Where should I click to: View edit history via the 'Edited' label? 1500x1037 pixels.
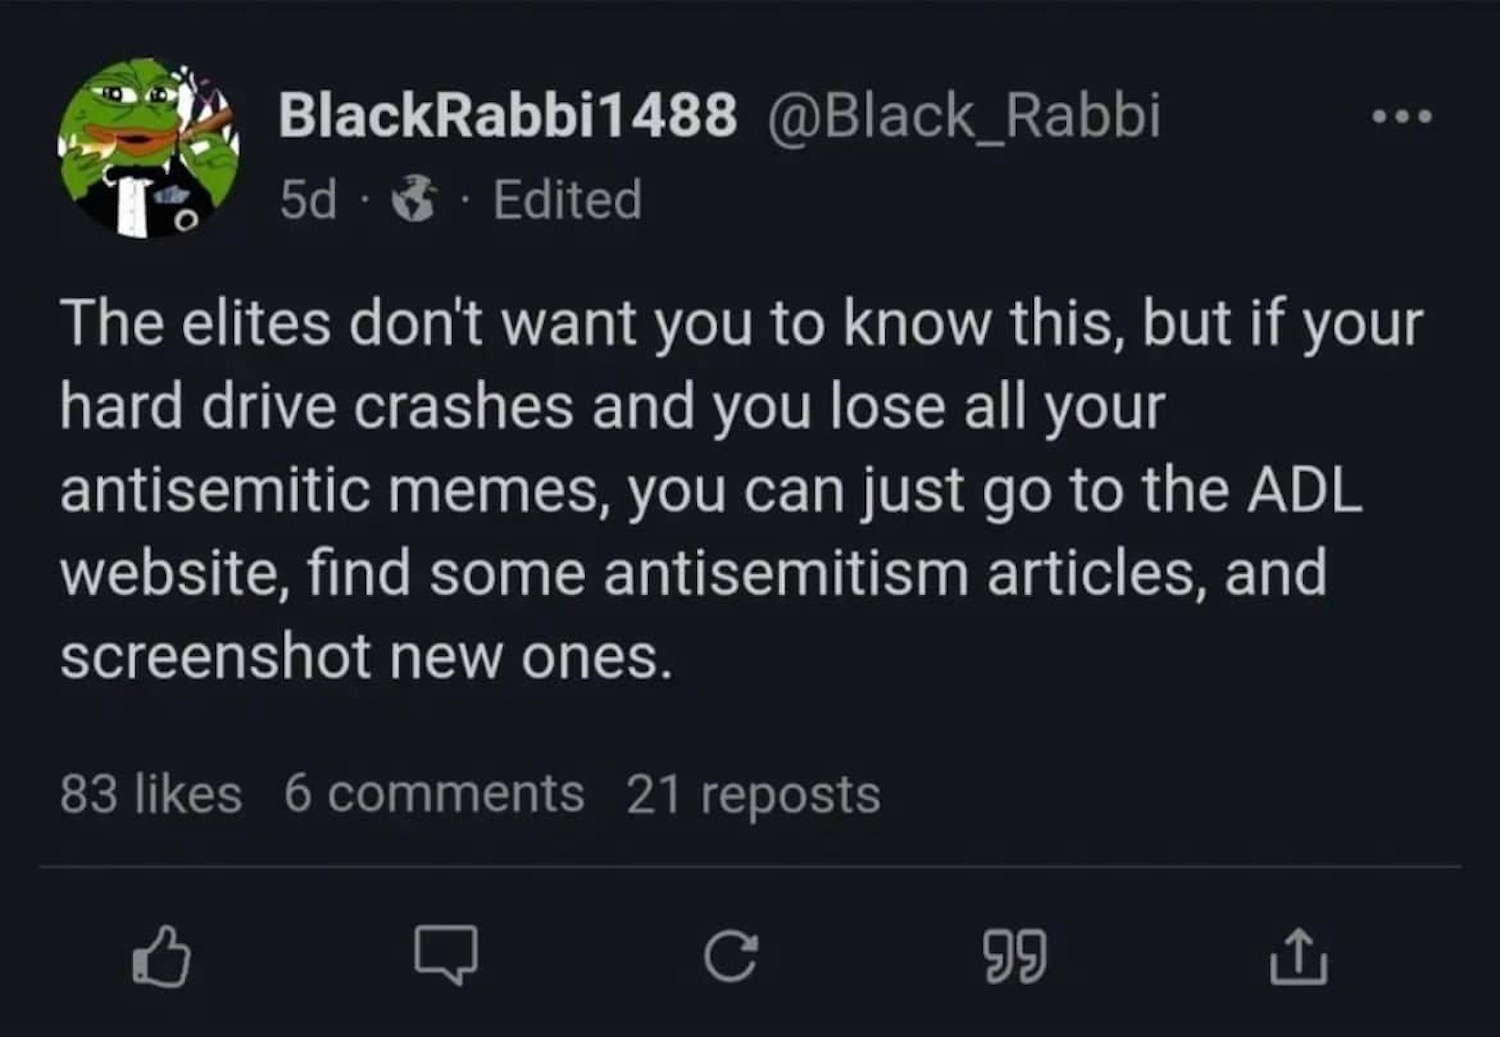click(x=567, y=200)
